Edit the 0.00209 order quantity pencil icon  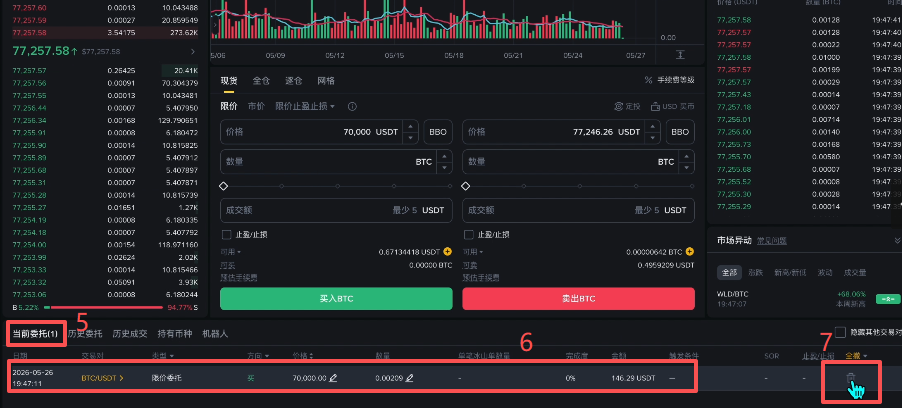410,379
